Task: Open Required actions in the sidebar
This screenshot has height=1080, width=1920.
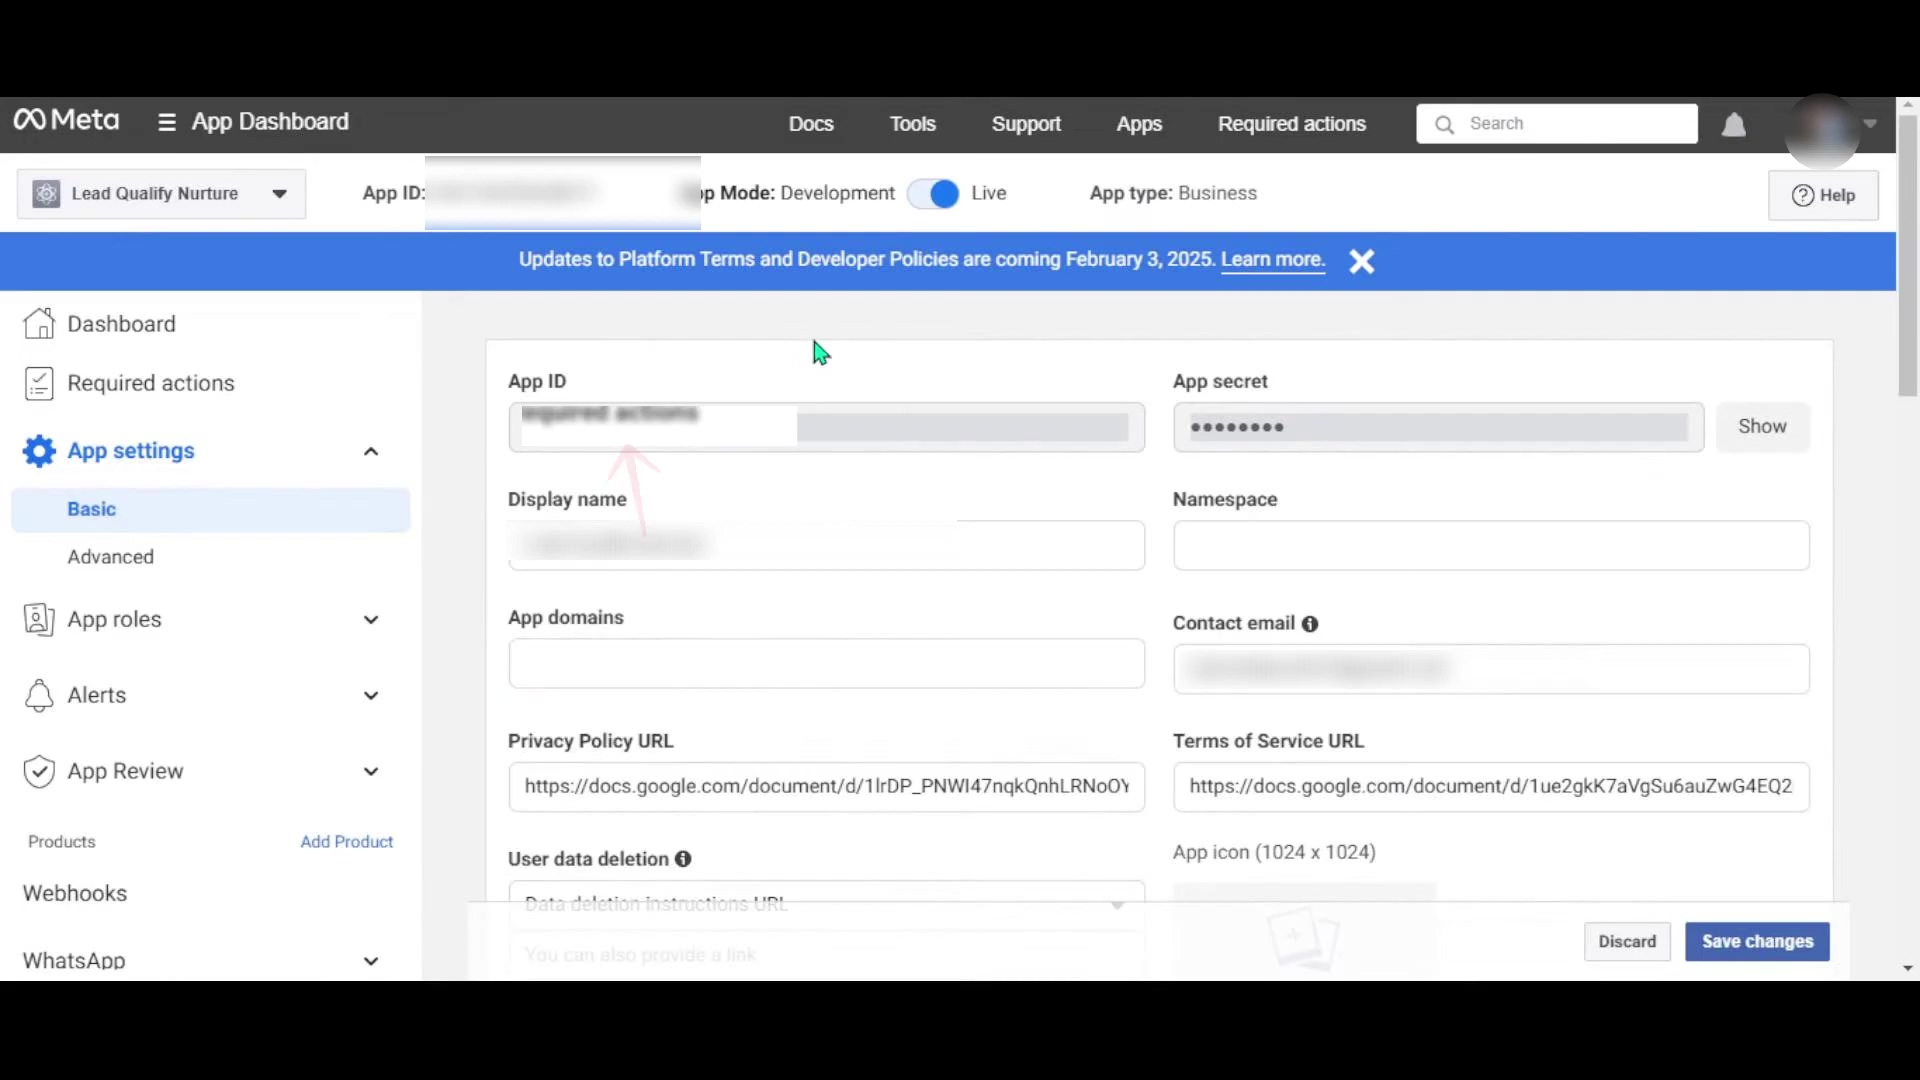Action: pyautogui.click(x=151, y=383)
